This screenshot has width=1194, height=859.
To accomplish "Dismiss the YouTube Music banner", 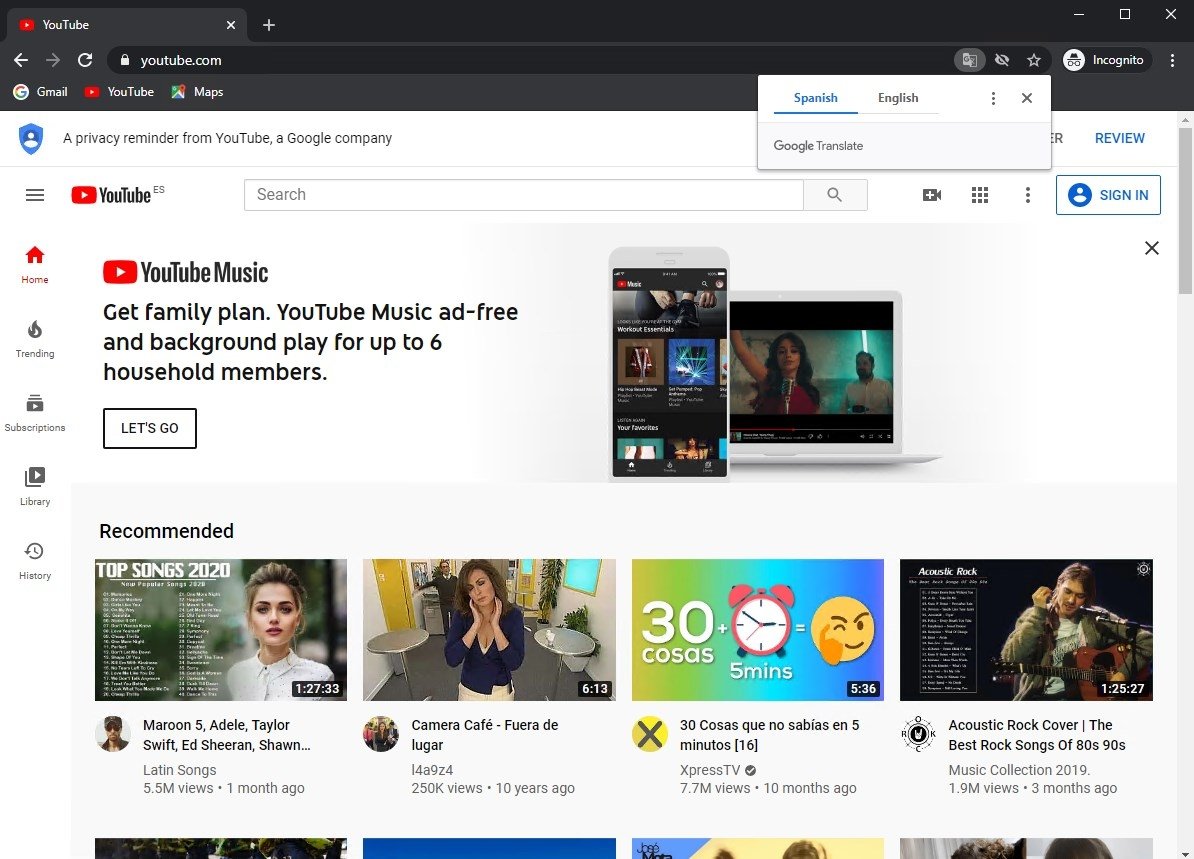I will coord(1152,248).
